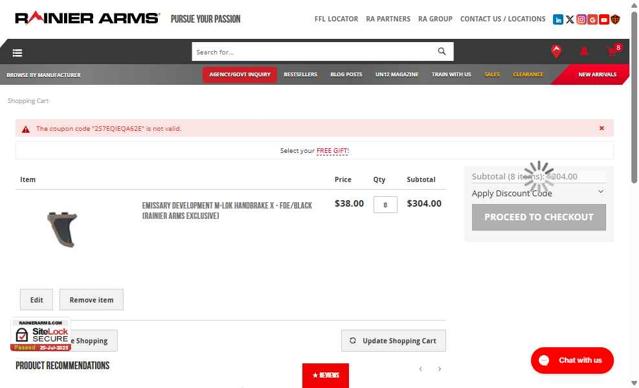The height and width of the screenshot is (388, 639).
Task: Expand Apply Discount Code section
Action: (538, 193)
